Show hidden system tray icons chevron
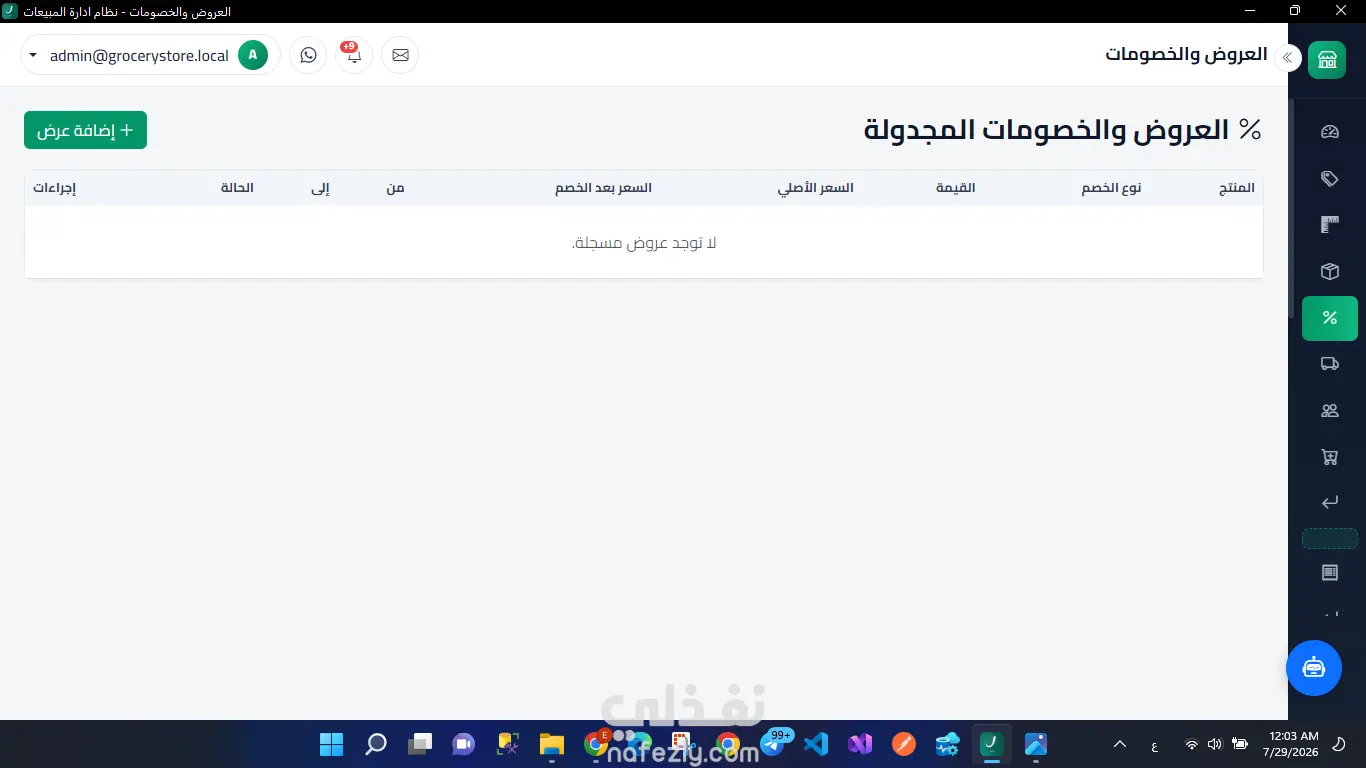The image size is (1366, 768). click(x=1120, y=744)
